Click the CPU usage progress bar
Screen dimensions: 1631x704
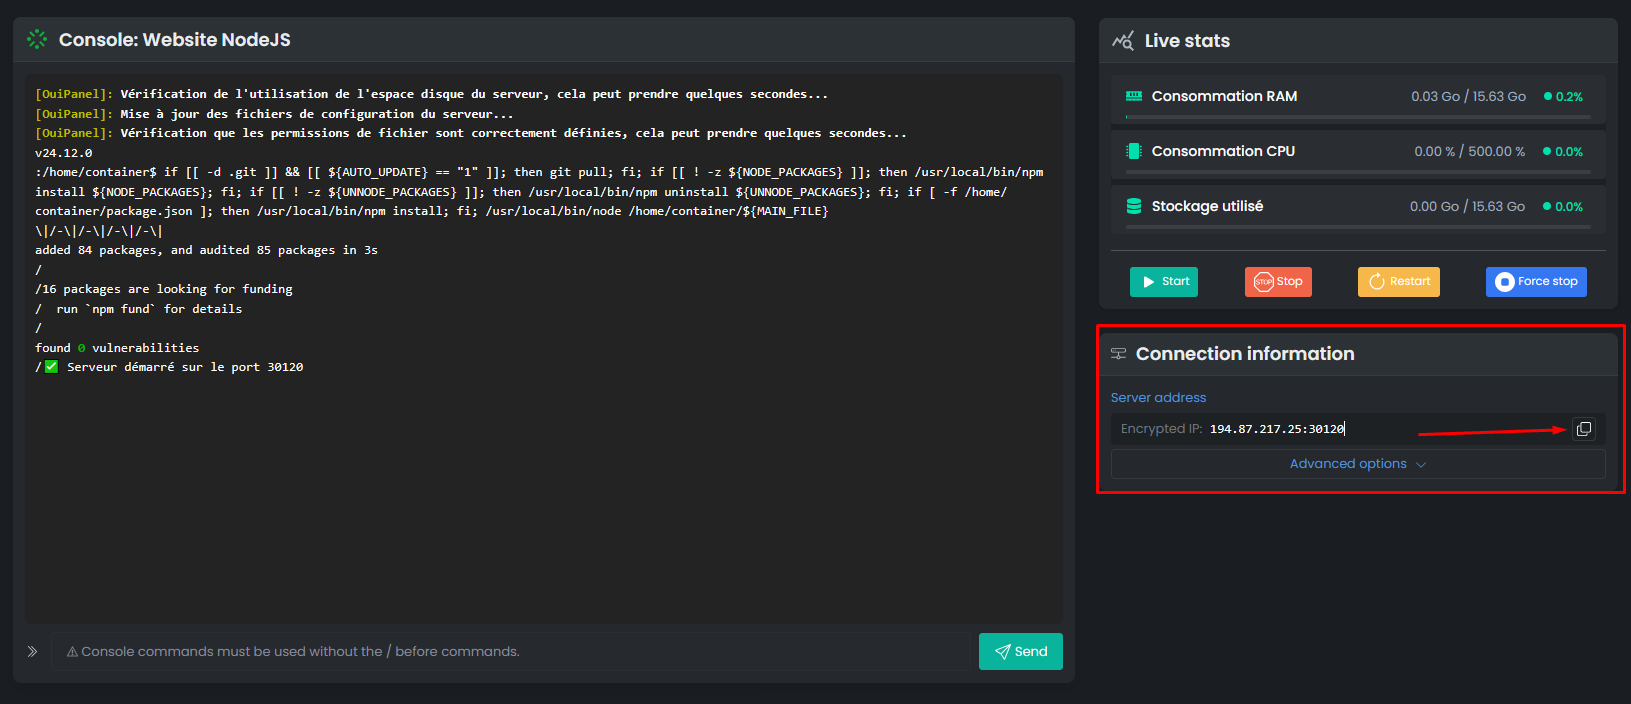click(x=1357, y=172)
